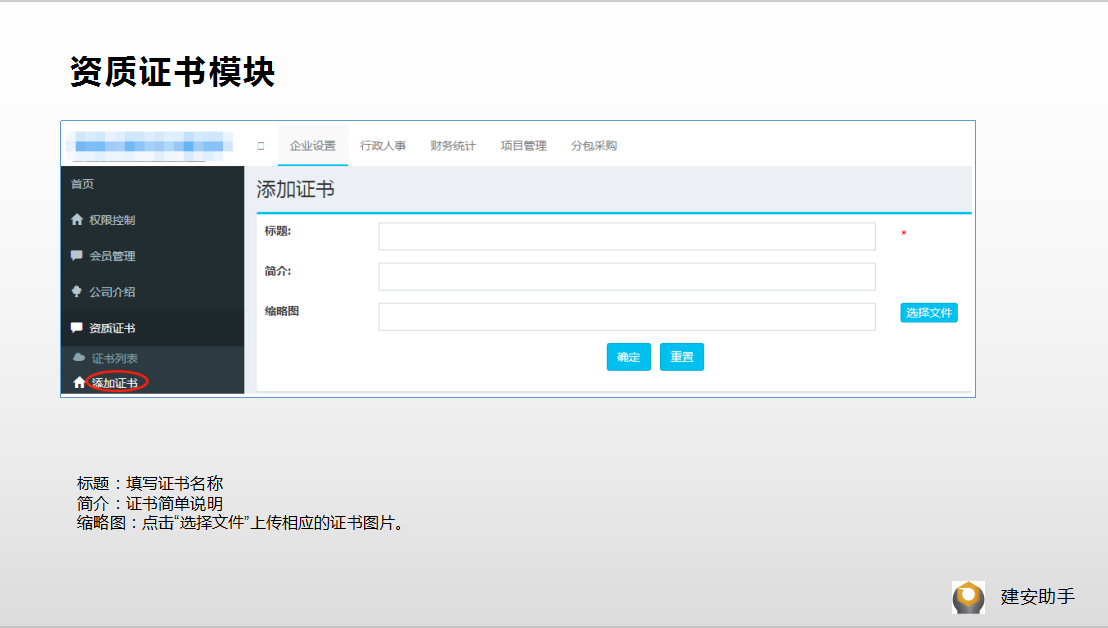Click the tree icon beside 公司介绍

coord(77,292)
